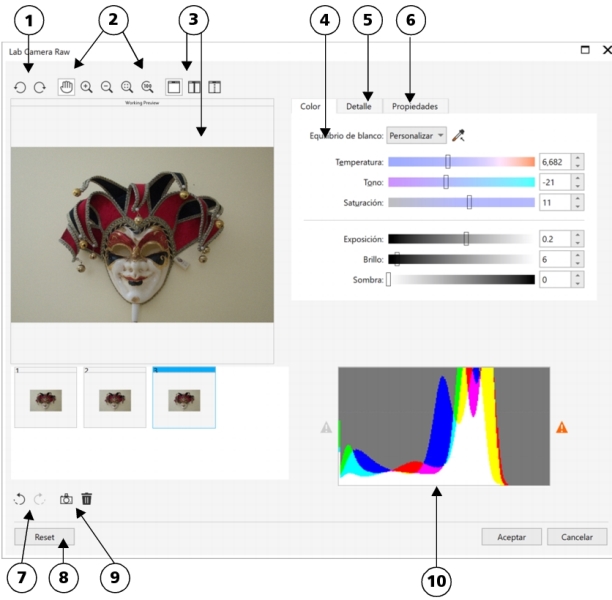The image size is (612, 600).
Task: Switch to the Detalle tab
Action: [x=359, y=106]
